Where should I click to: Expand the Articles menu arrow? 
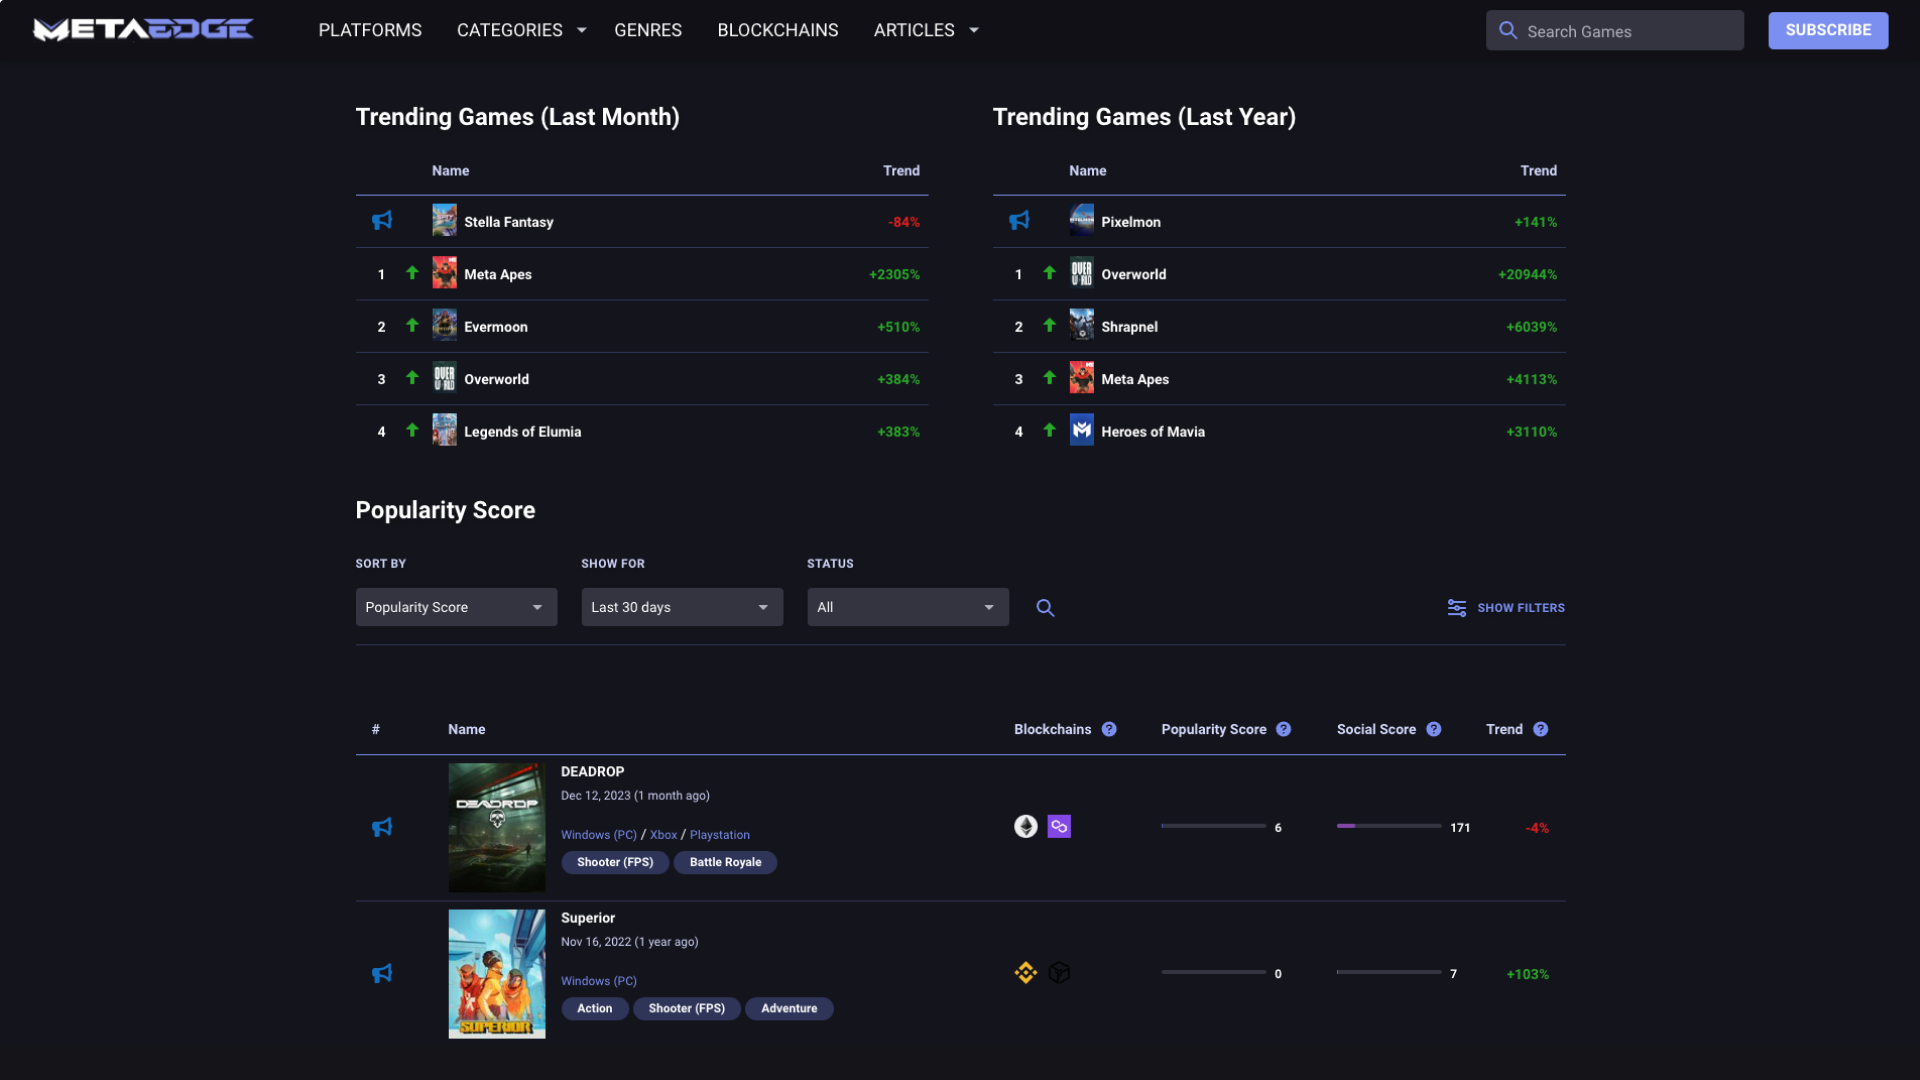(973, 30)
